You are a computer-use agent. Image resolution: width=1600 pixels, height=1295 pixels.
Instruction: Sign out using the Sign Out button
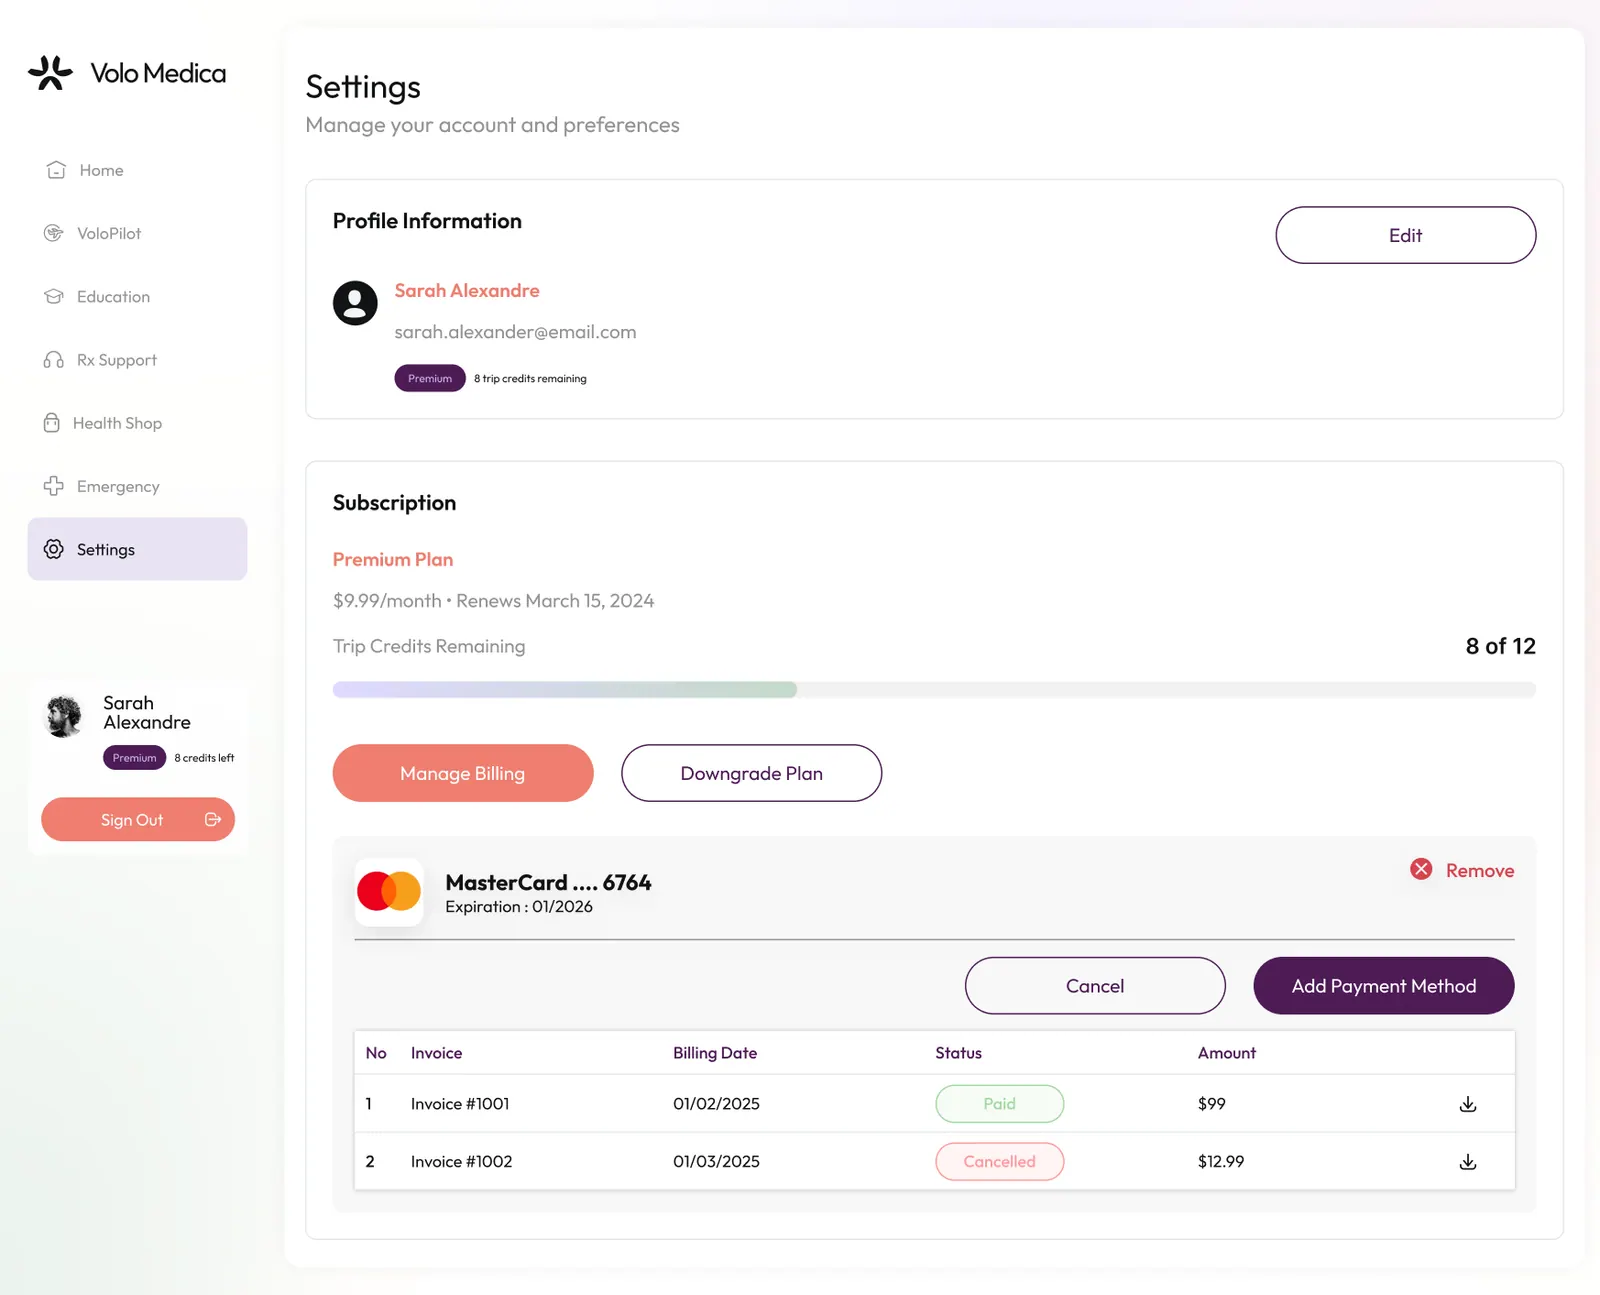(x=138, y=820)
